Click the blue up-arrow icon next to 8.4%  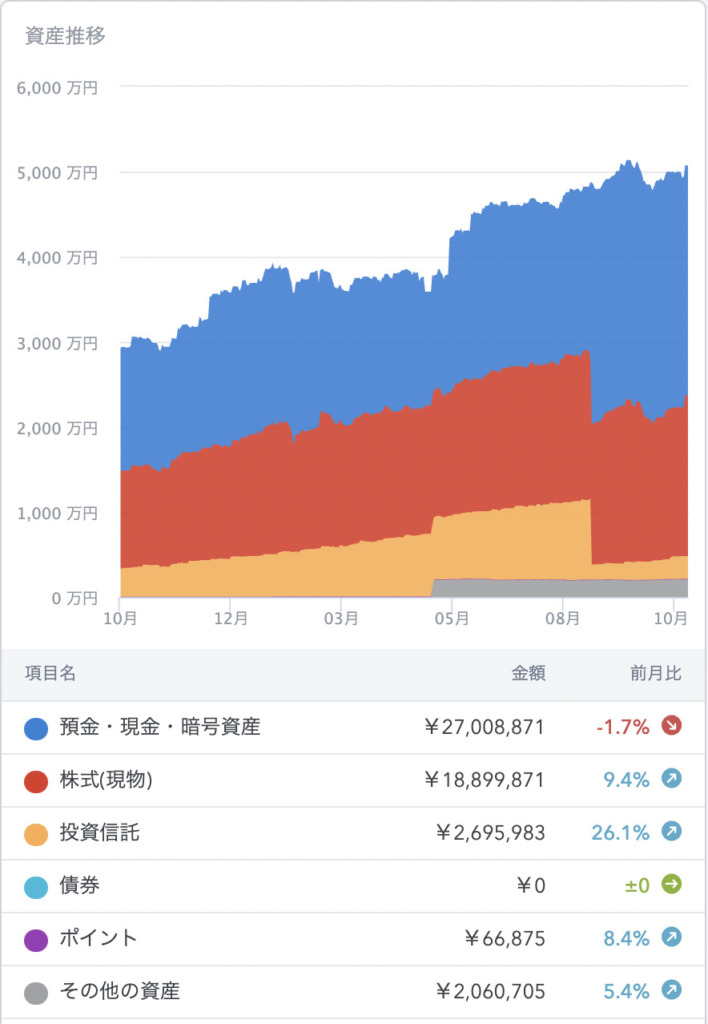click(671, 937)
